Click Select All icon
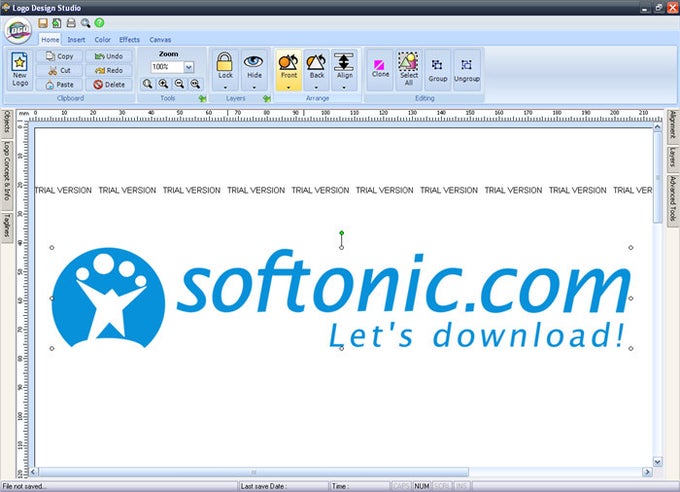Screen dimensions: 680x492 click(409, 69)
